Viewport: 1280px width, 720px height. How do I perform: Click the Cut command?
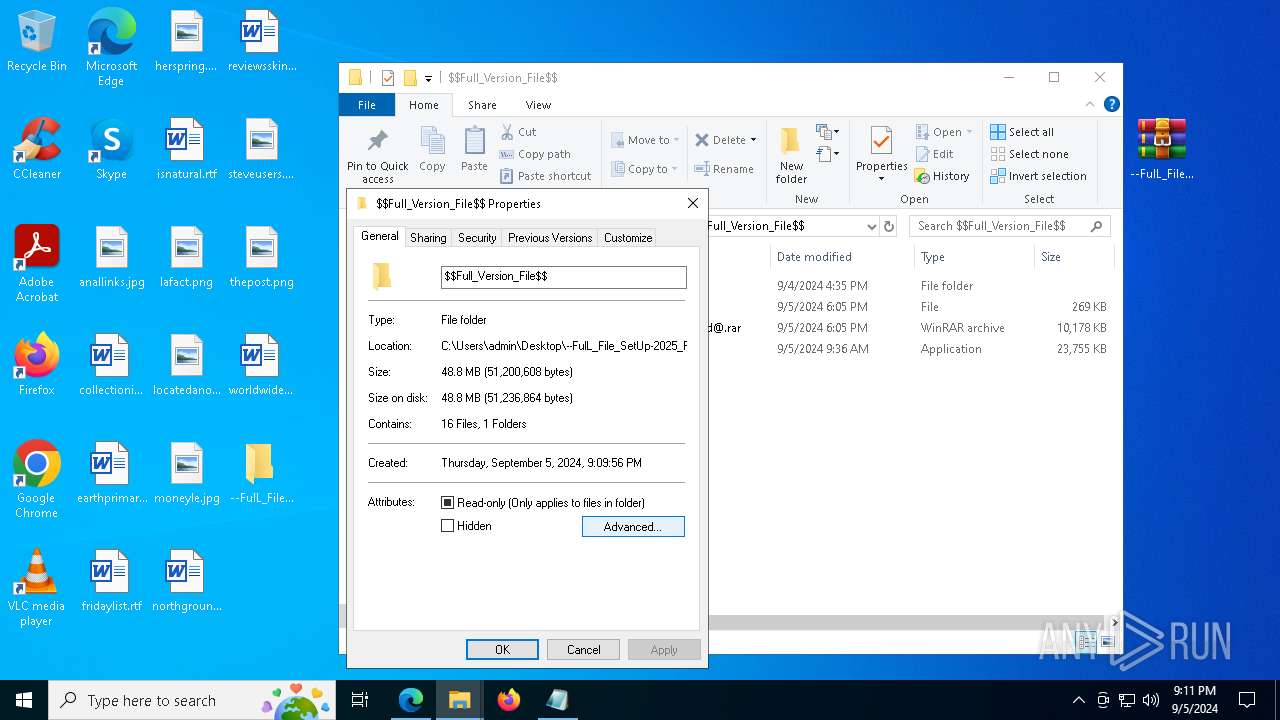pyautogui.click(x=518, y=132)
